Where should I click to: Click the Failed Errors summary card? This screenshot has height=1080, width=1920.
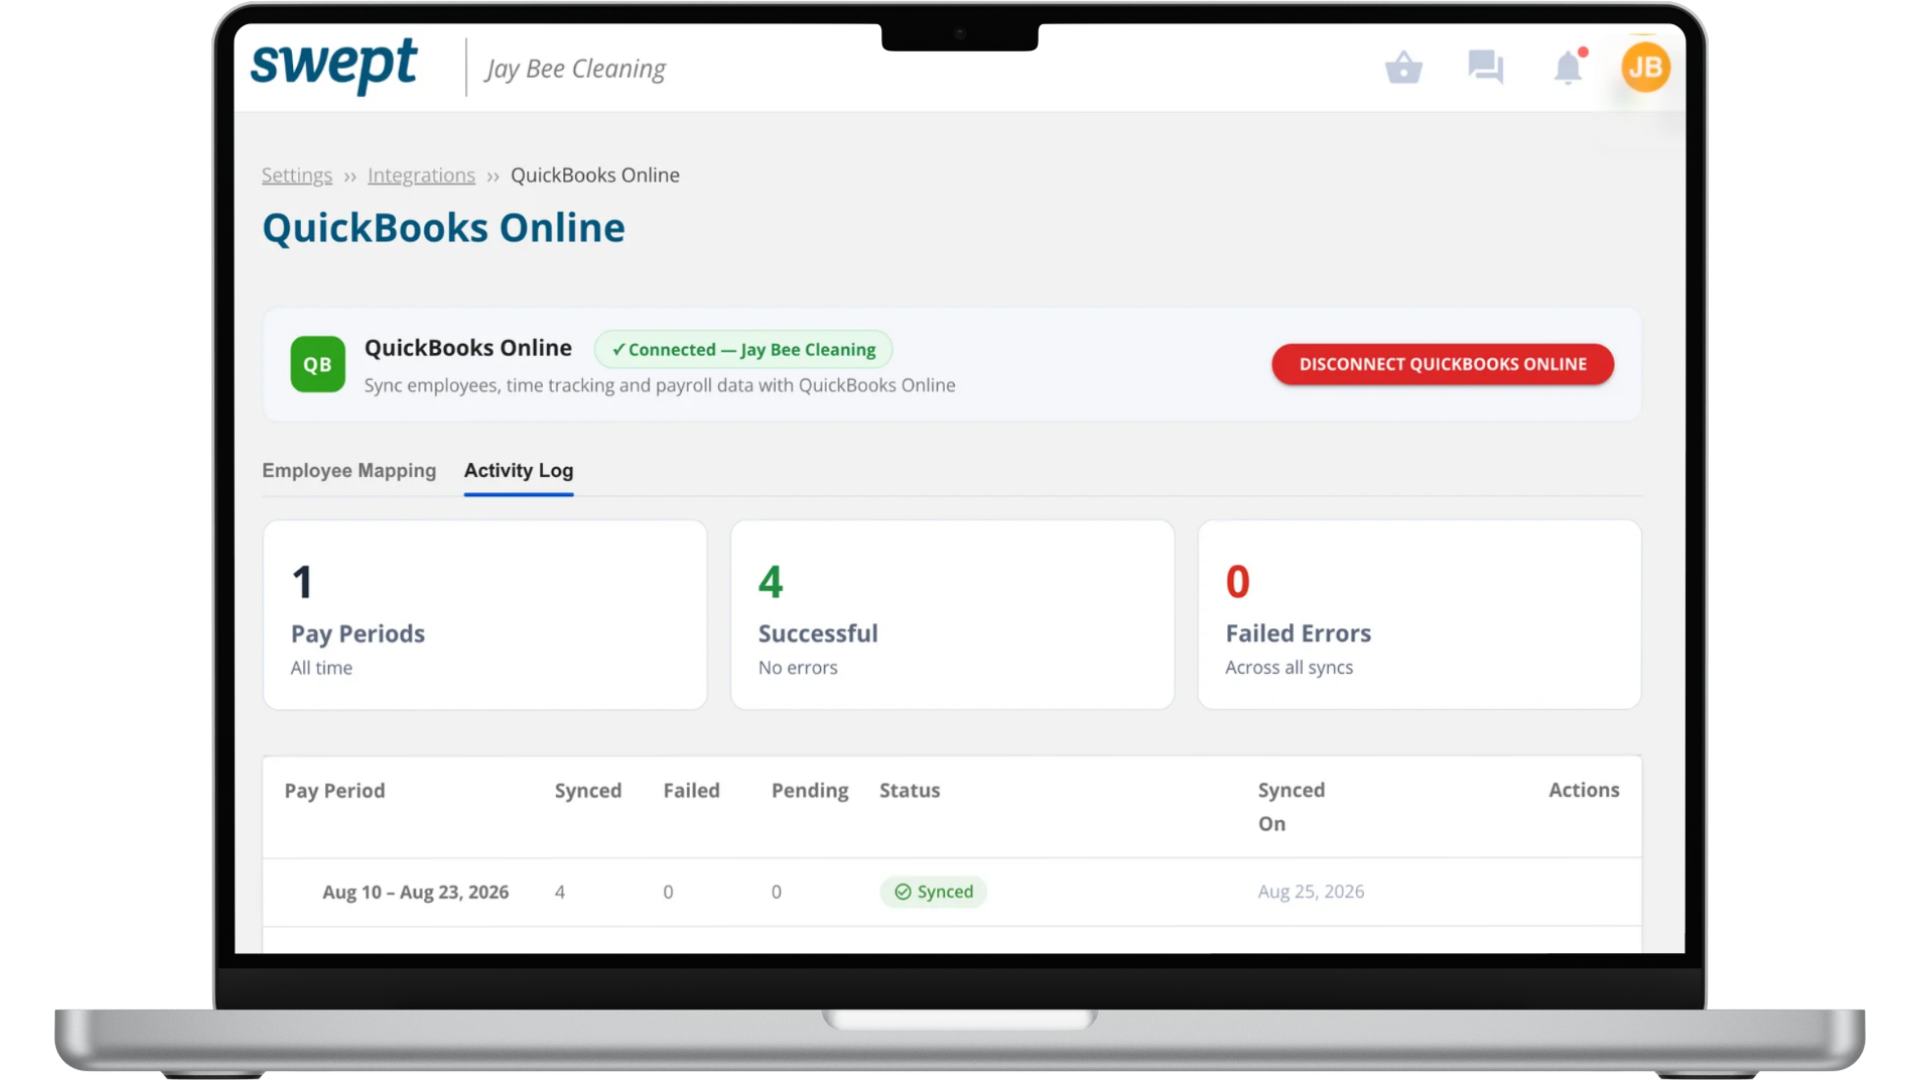1419,615
